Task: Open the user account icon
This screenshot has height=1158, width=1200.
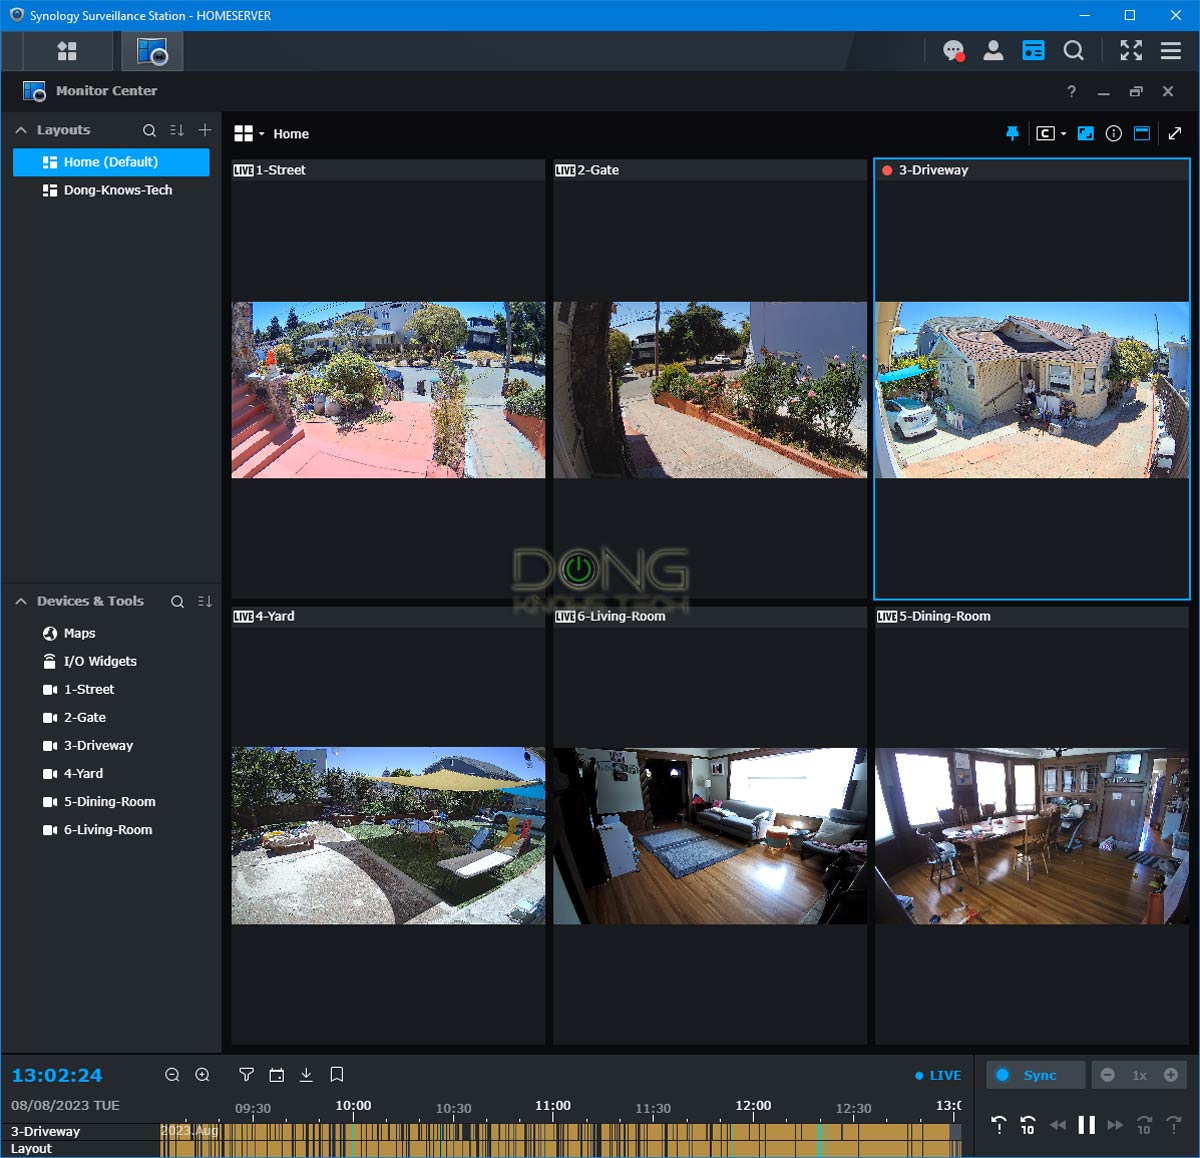Action: point(993,51)
